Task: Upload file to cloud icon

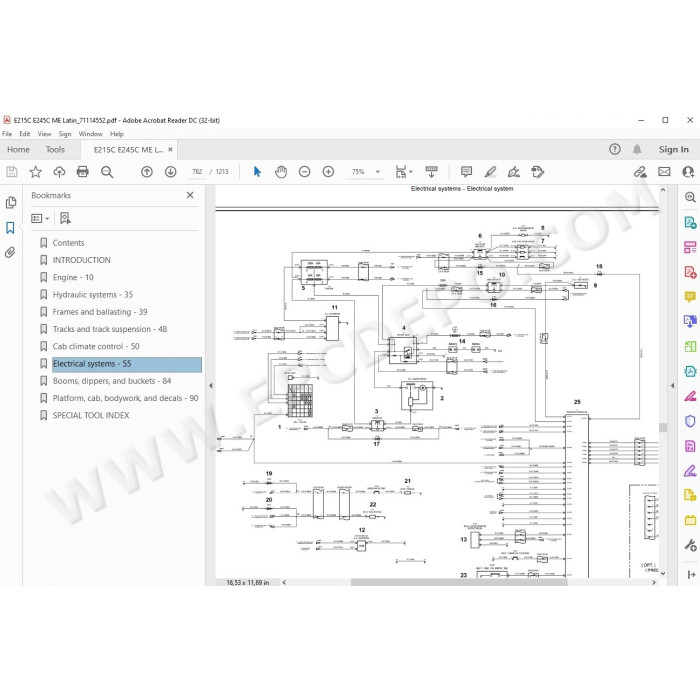Action: pyautogui.click(x=59, y=172)
